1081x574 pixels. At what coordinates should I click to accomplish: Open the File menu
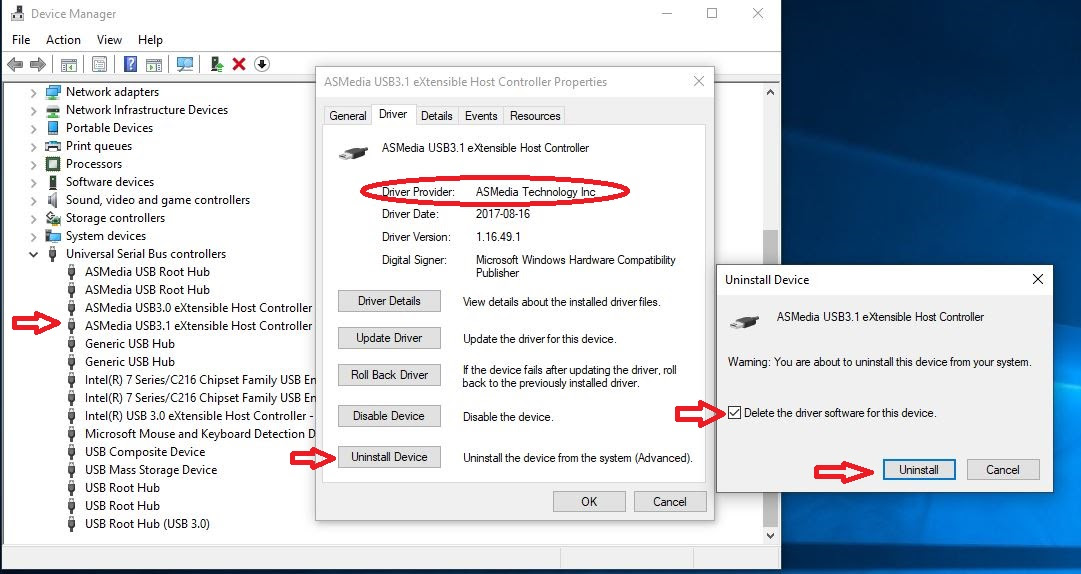pyautogui.click(x=21, y=40)
